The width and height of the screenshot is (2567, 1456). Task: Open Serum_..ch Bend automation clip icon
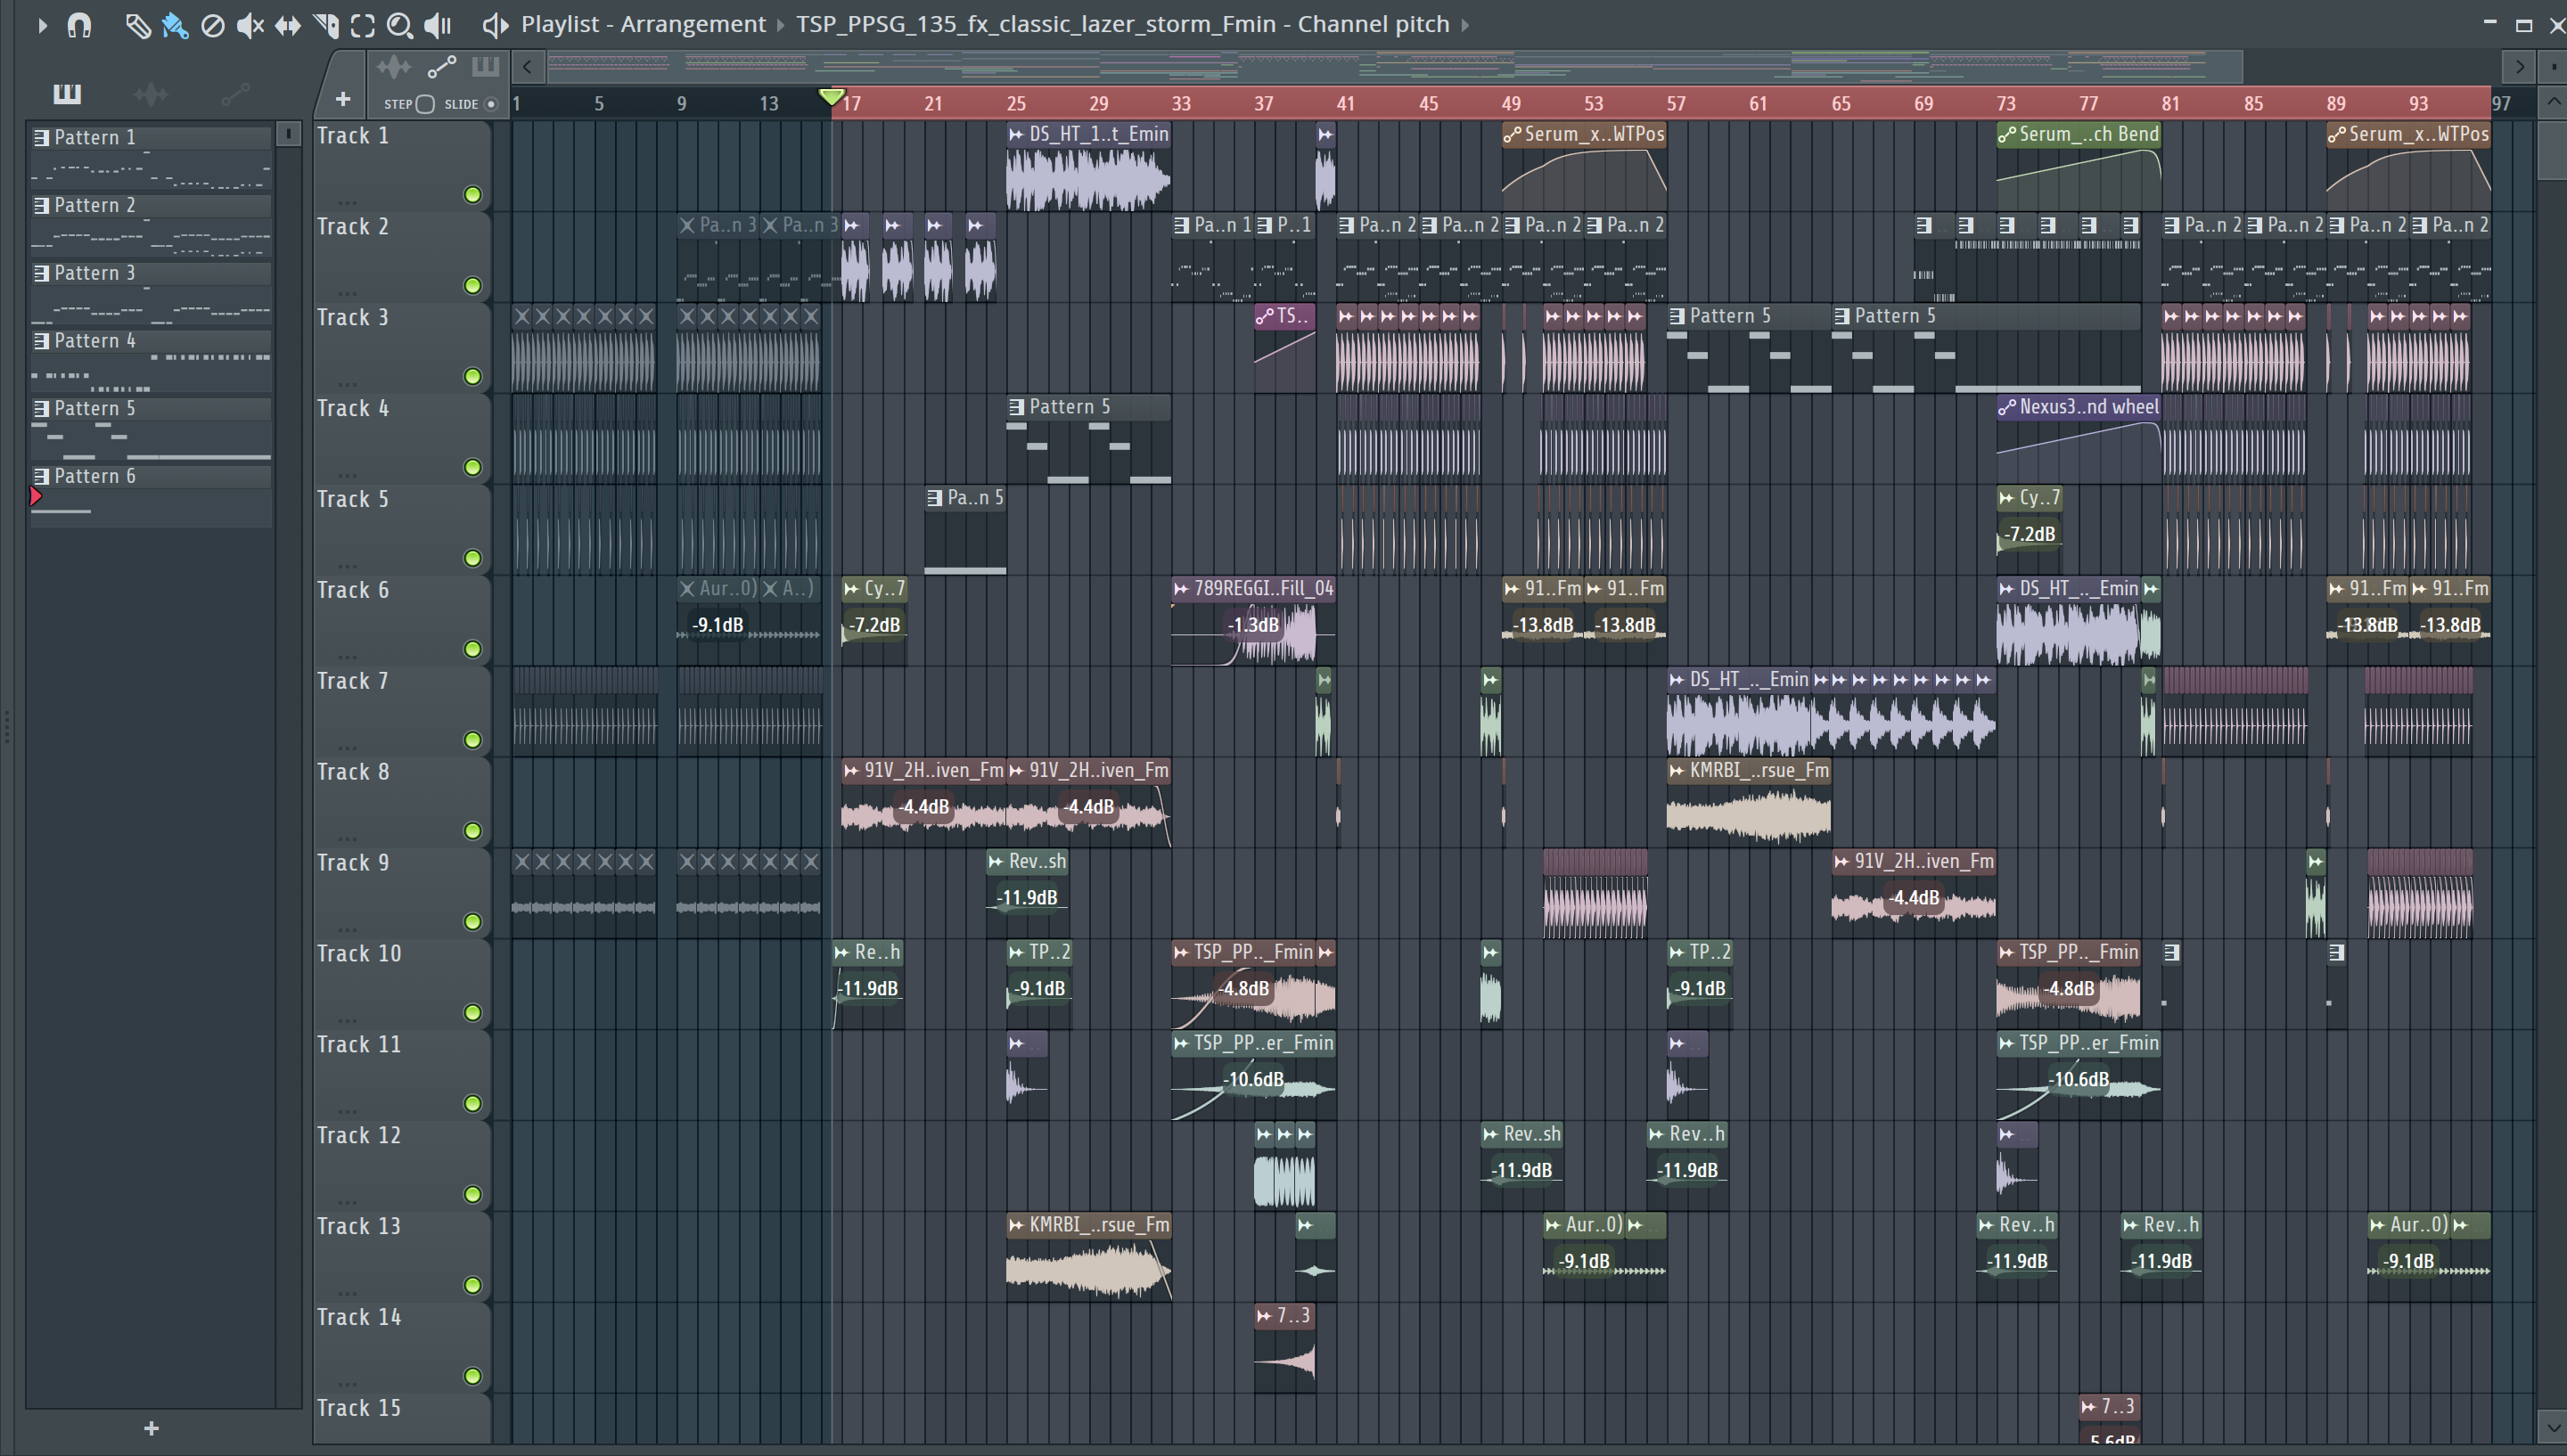click(2006, 134)
